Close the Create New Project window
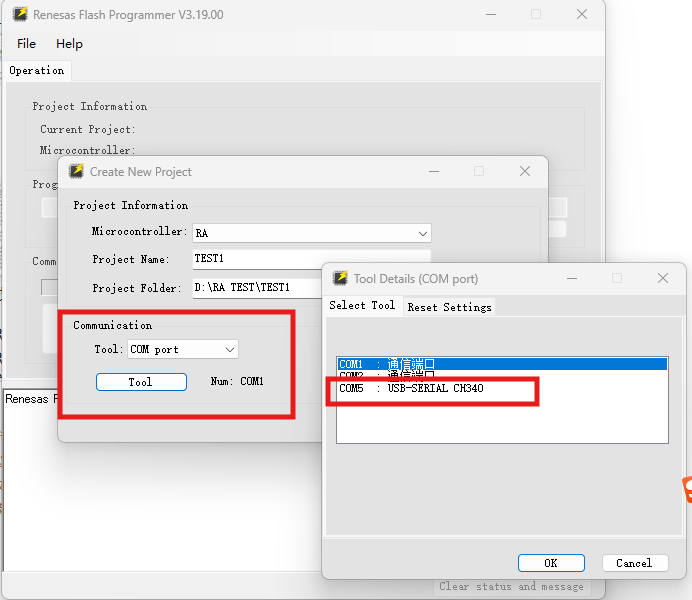This screenshot has width=692, height=600. (x=525, y=171)
